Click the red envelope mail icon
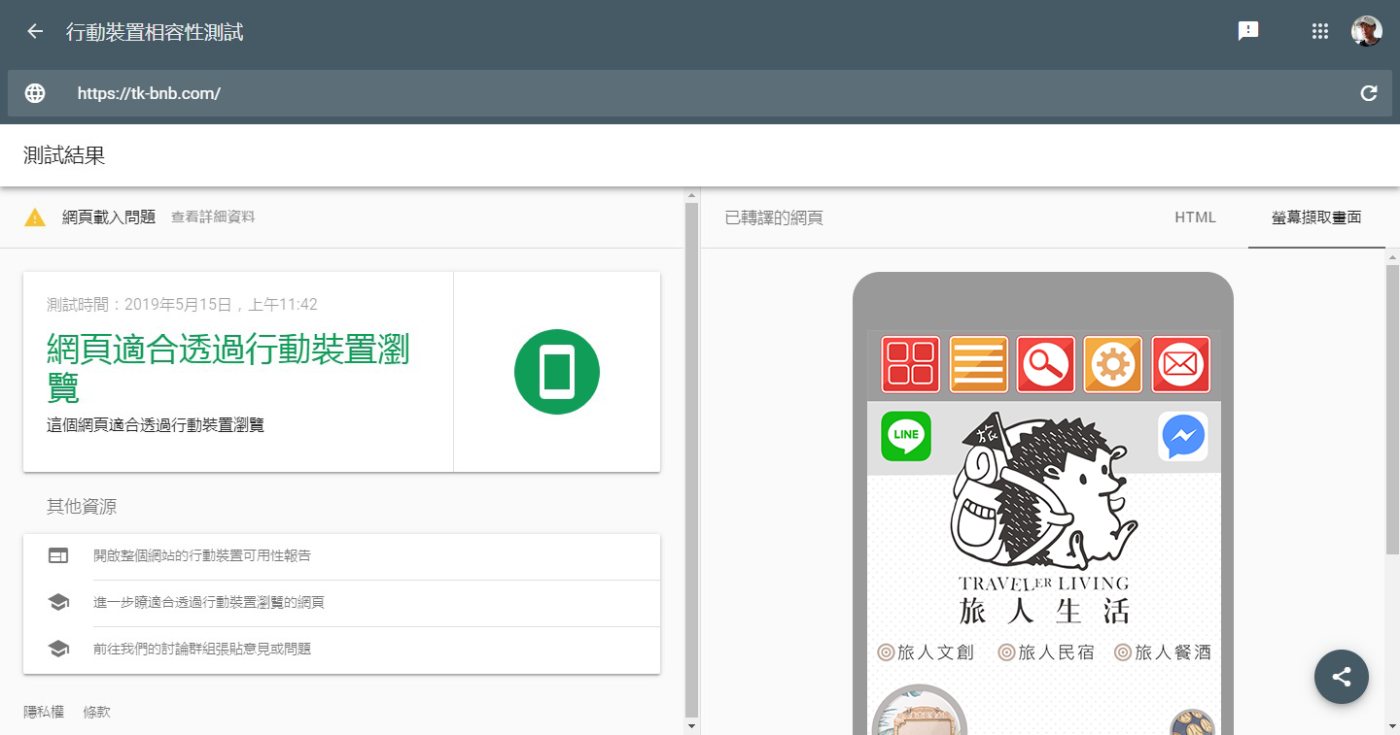The height and width of the screenshot is (735, 1400). click(x=1180, y=364)
